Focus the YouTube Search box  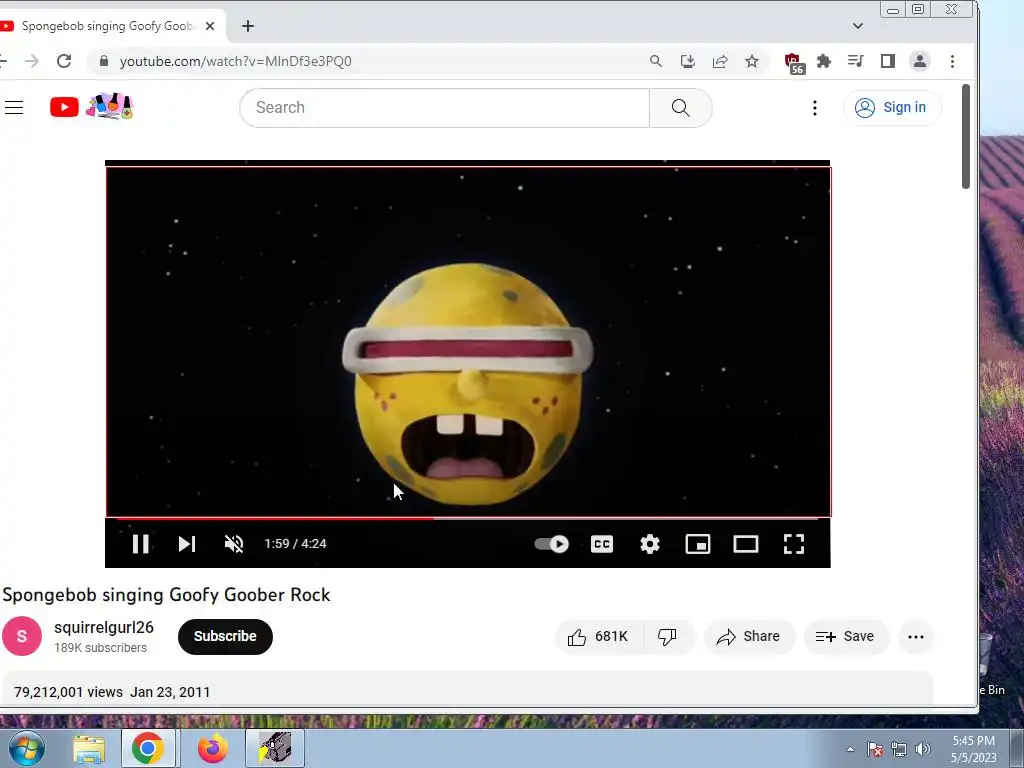click(445, 108)
